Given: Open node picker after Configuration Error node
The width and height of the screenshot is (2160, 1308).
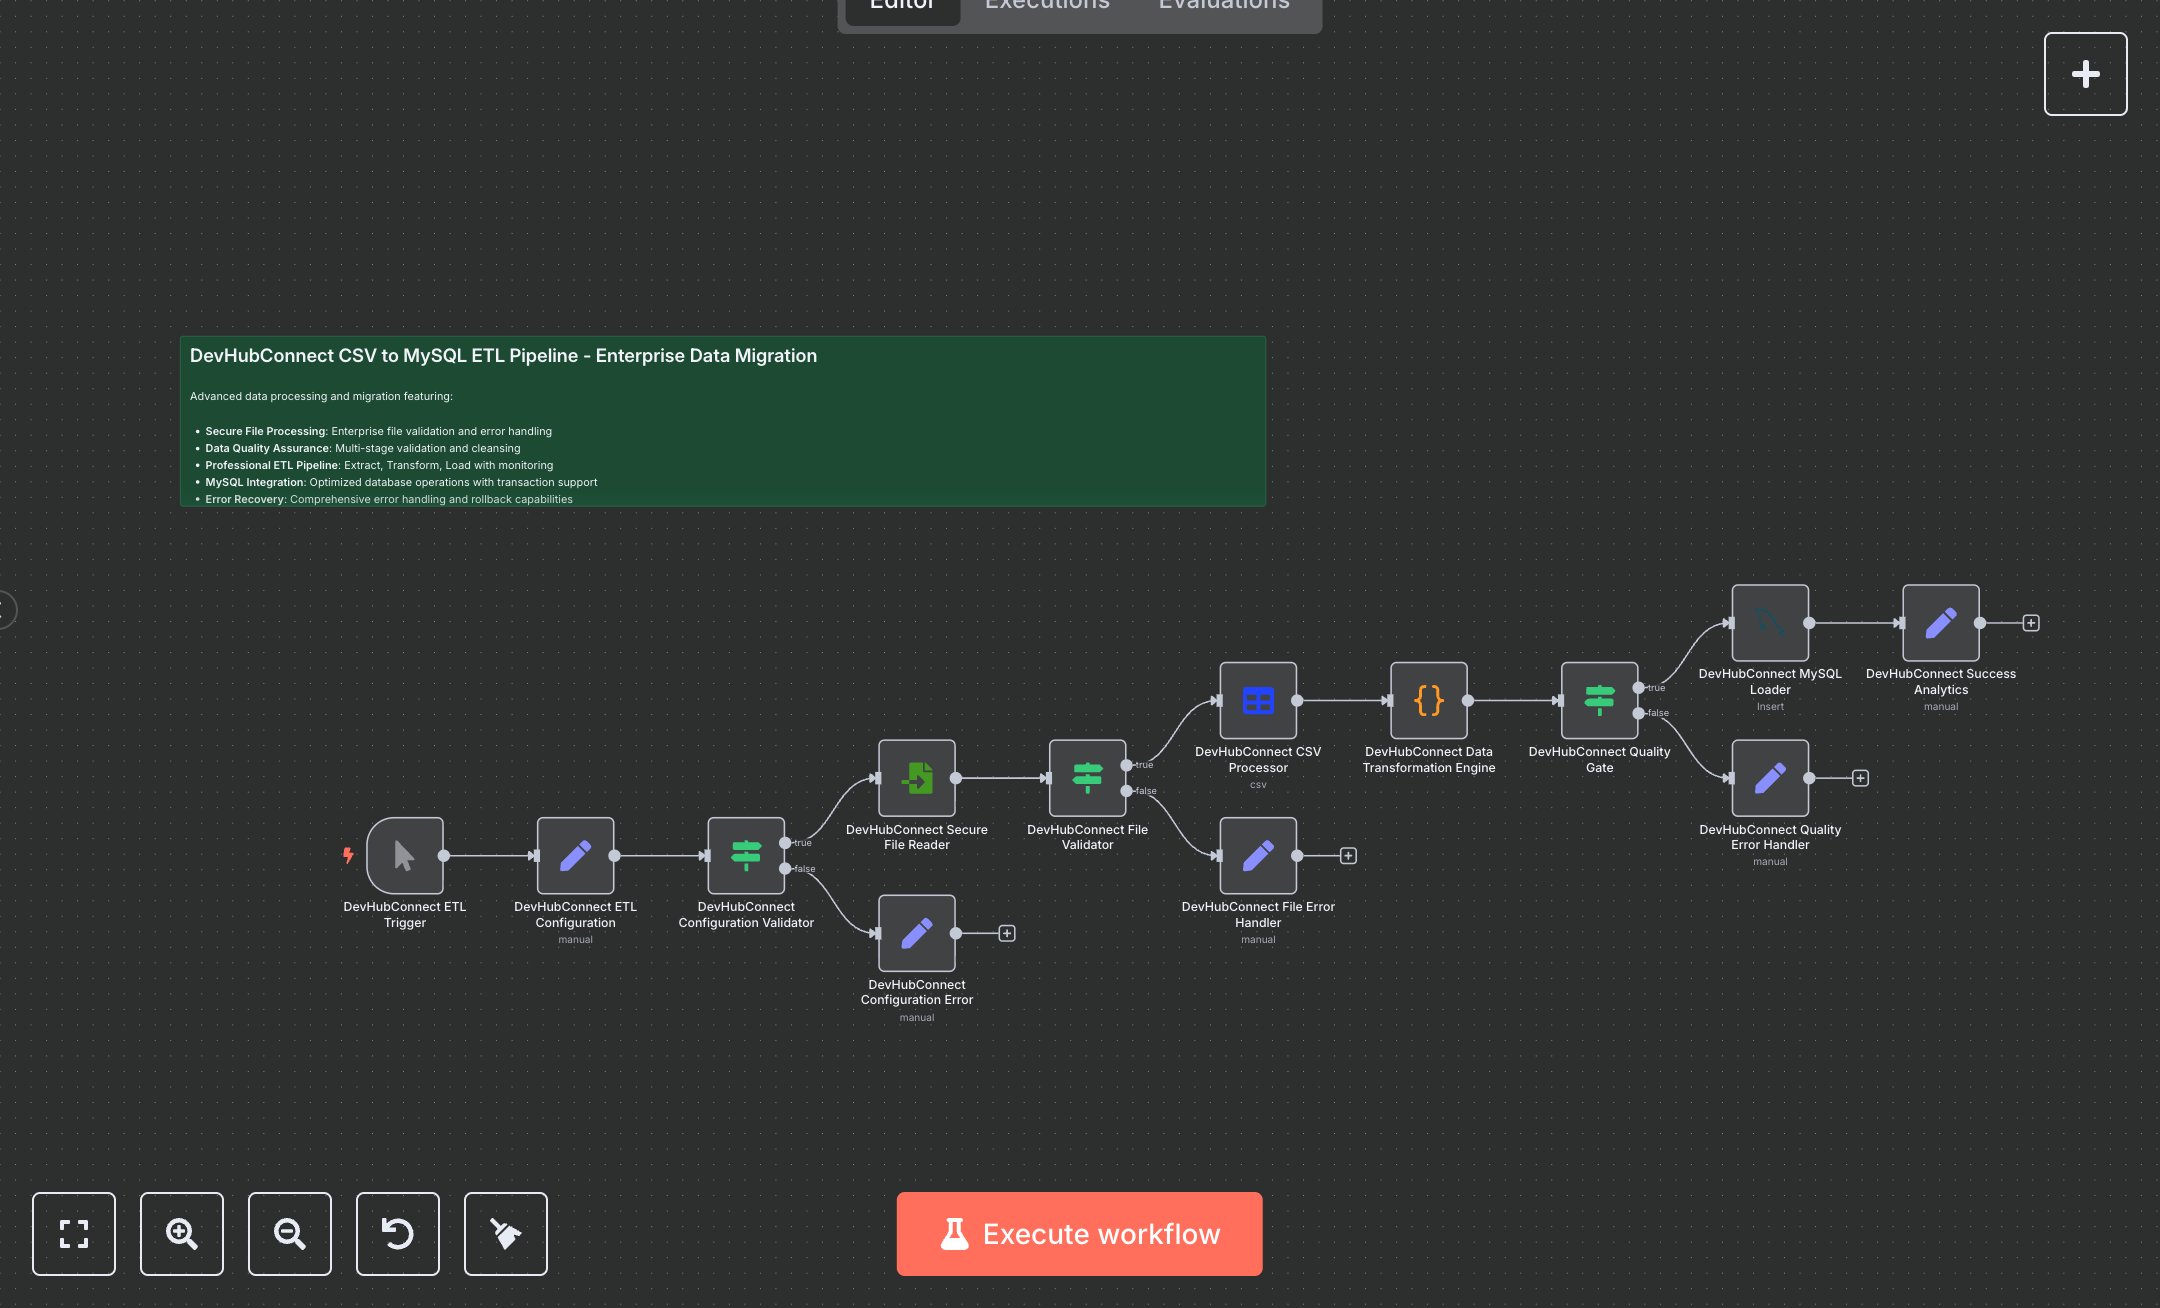Looking at the screenshot, I should pos(1007,932).
